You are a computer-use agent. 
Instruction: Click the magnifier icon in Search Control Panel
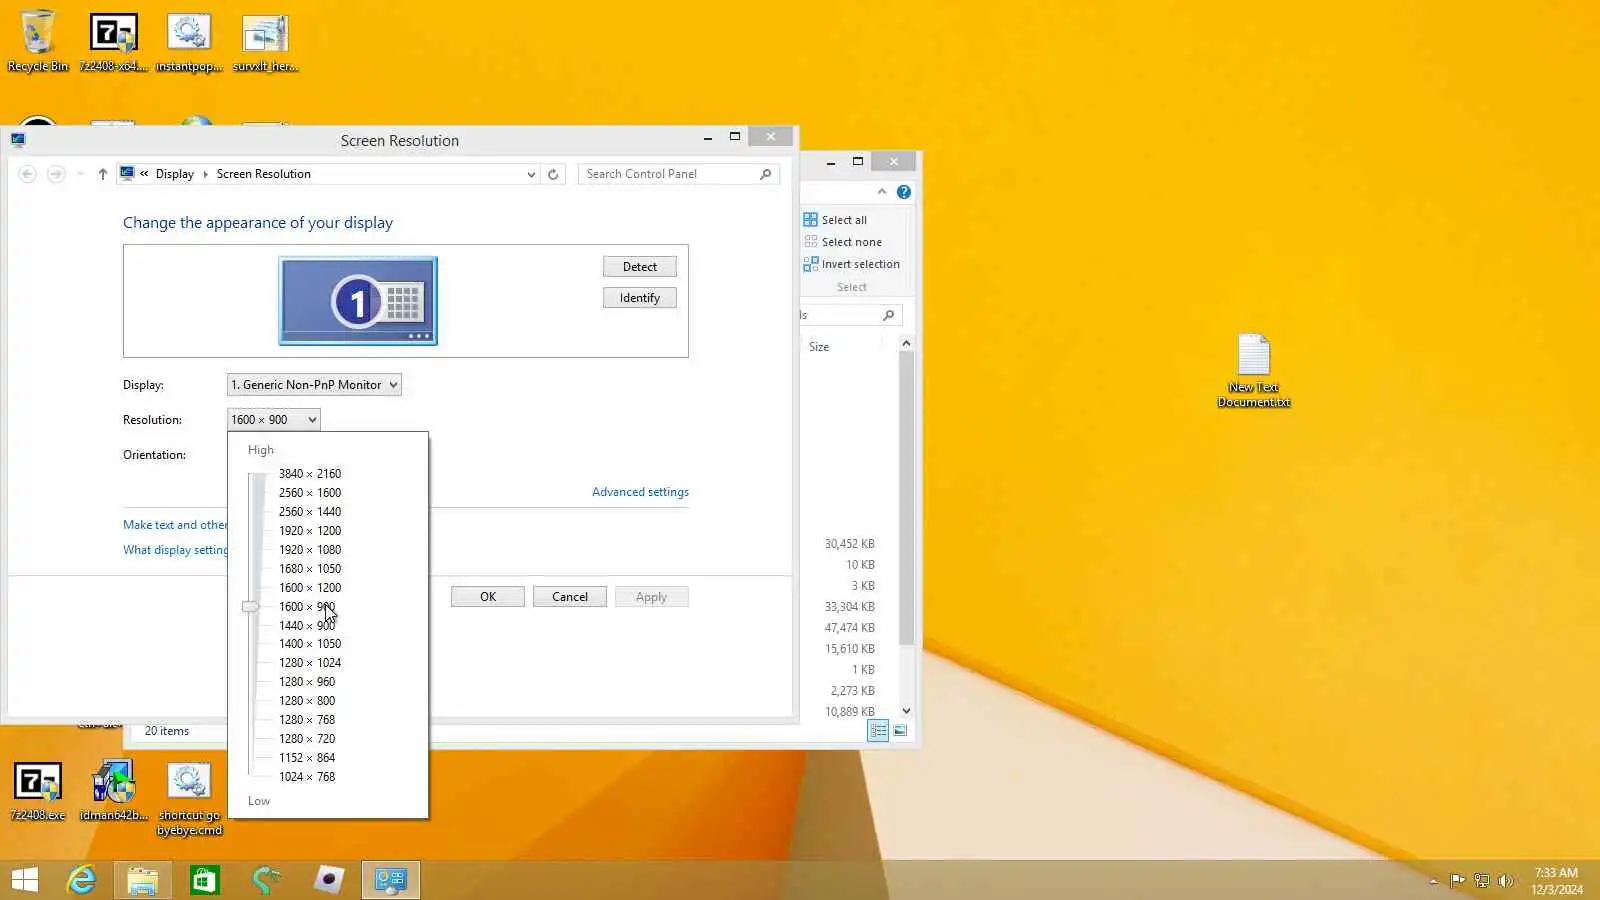pyautogui.click(x=766, y=174)
